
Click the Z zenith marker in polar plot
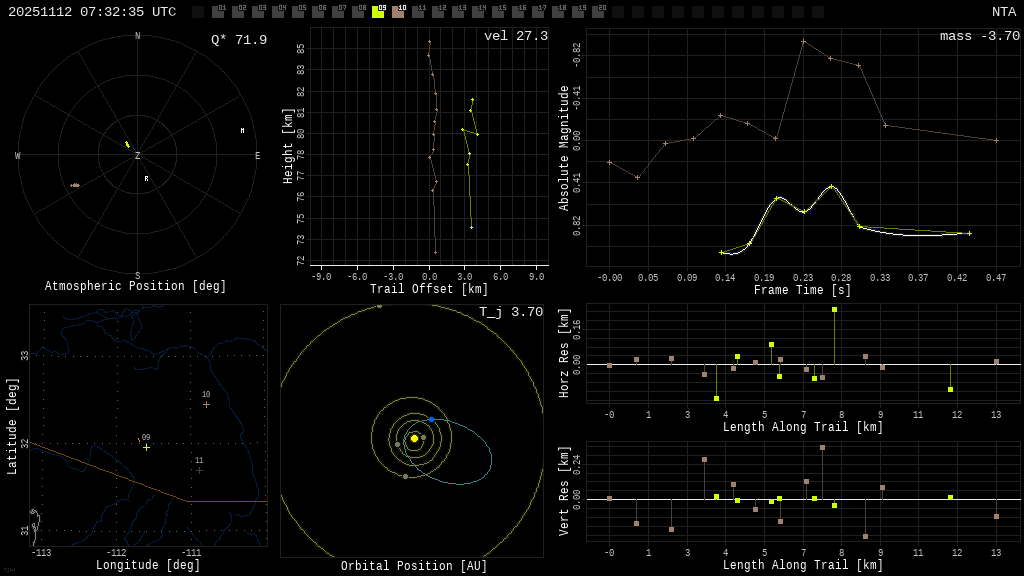point(138,156)
